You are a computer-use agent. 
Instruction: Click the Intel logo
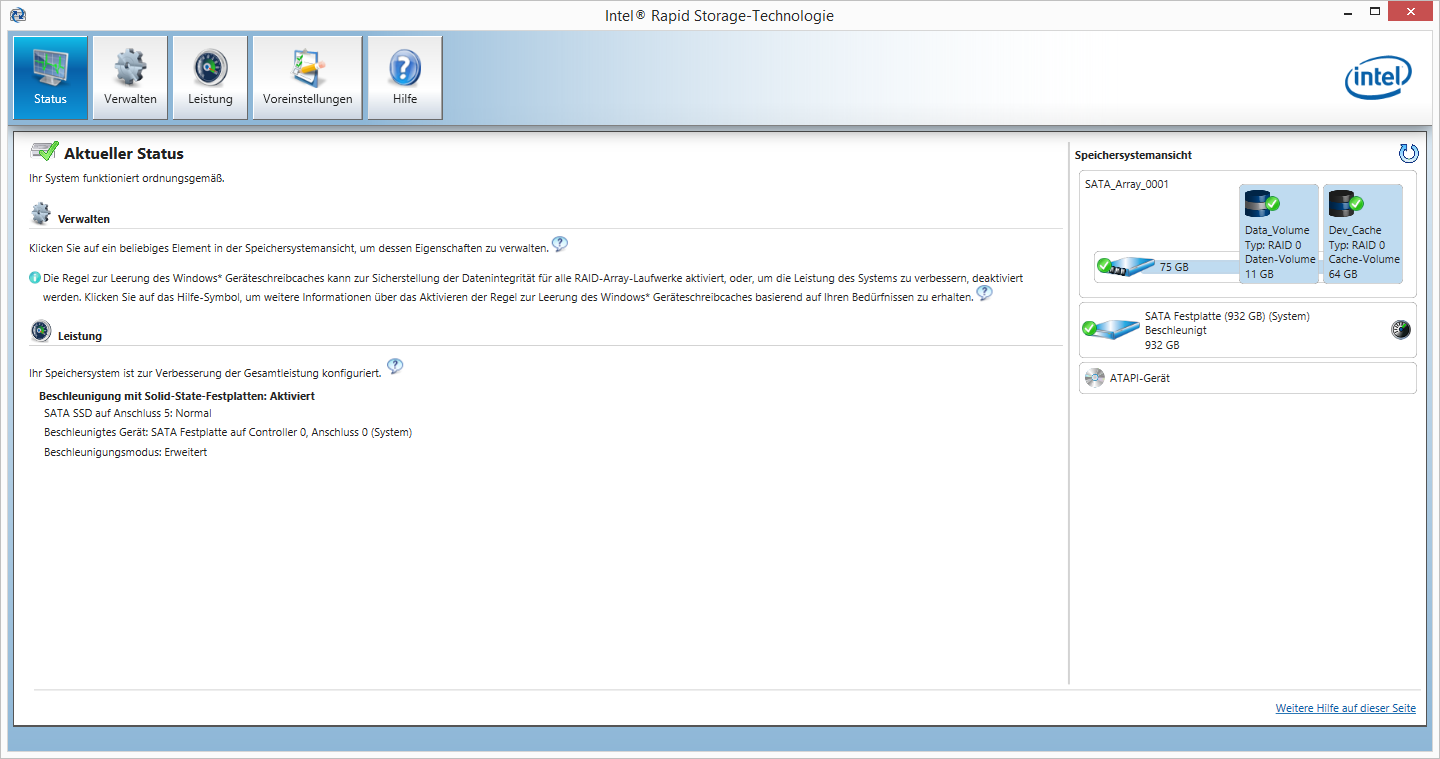click(1378, 78)
